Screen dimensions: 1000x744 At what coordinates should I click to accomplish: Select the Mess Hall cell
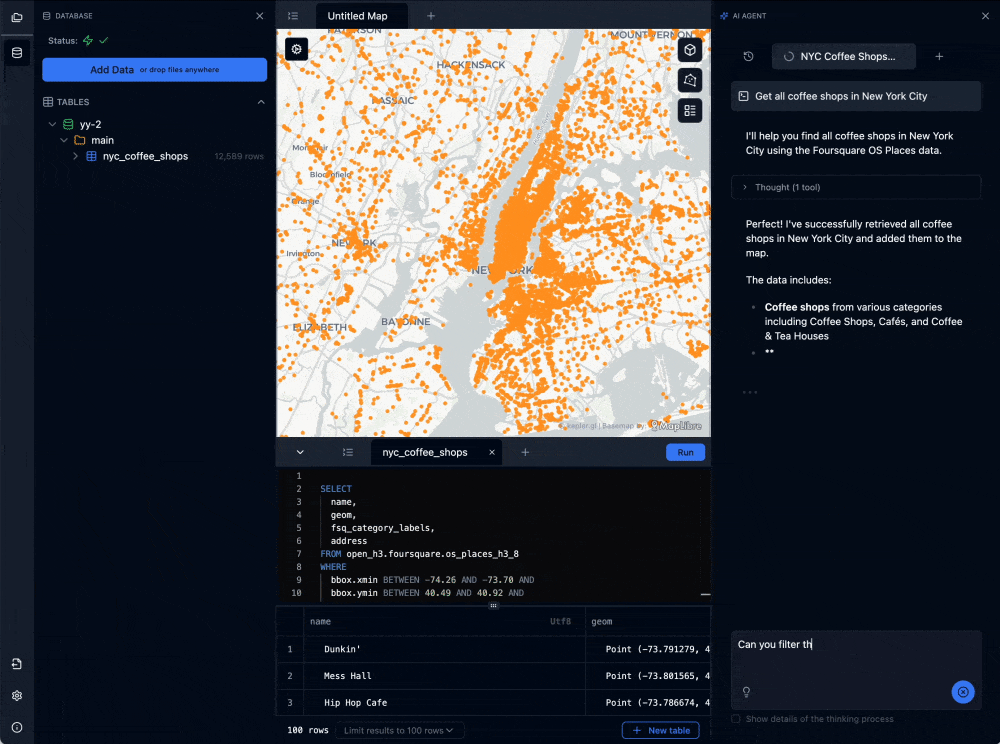tap(445, 676)
